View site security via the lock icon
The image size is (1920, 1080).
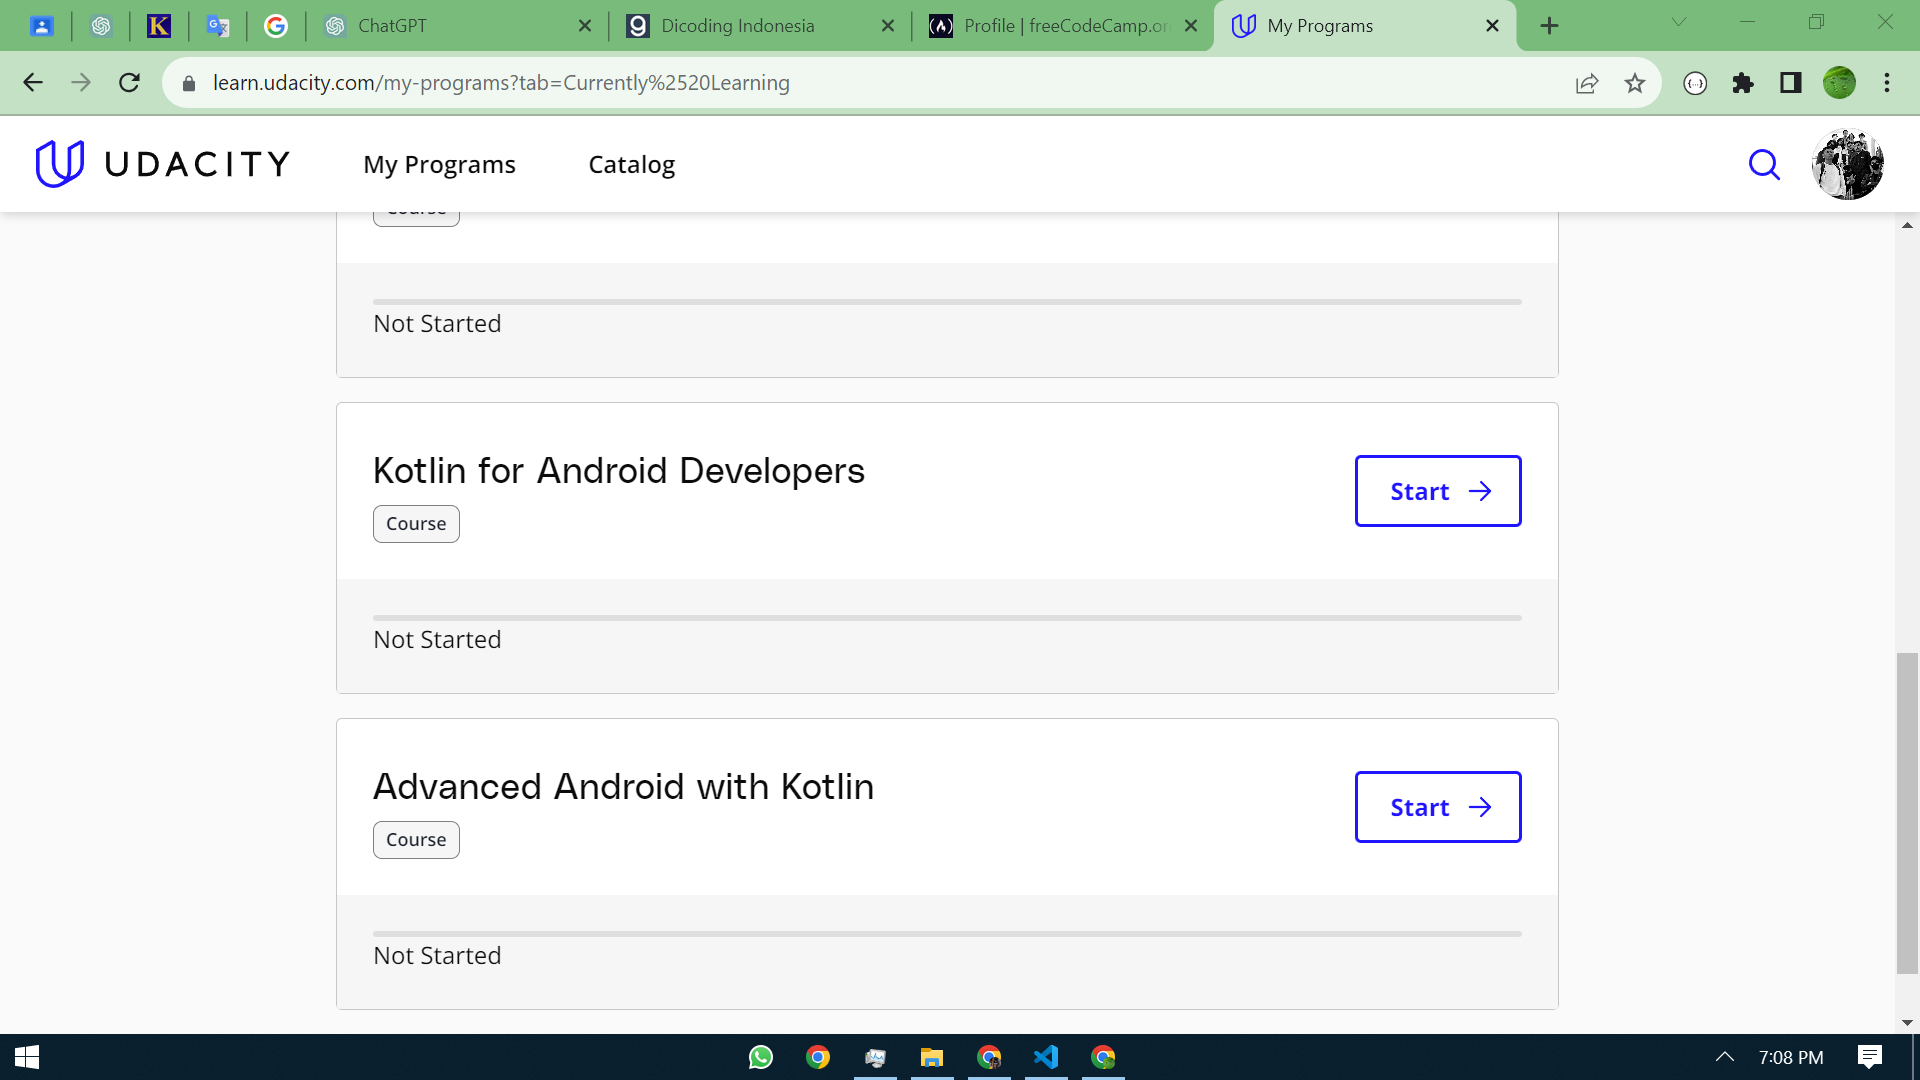click(x=187, y=83)
